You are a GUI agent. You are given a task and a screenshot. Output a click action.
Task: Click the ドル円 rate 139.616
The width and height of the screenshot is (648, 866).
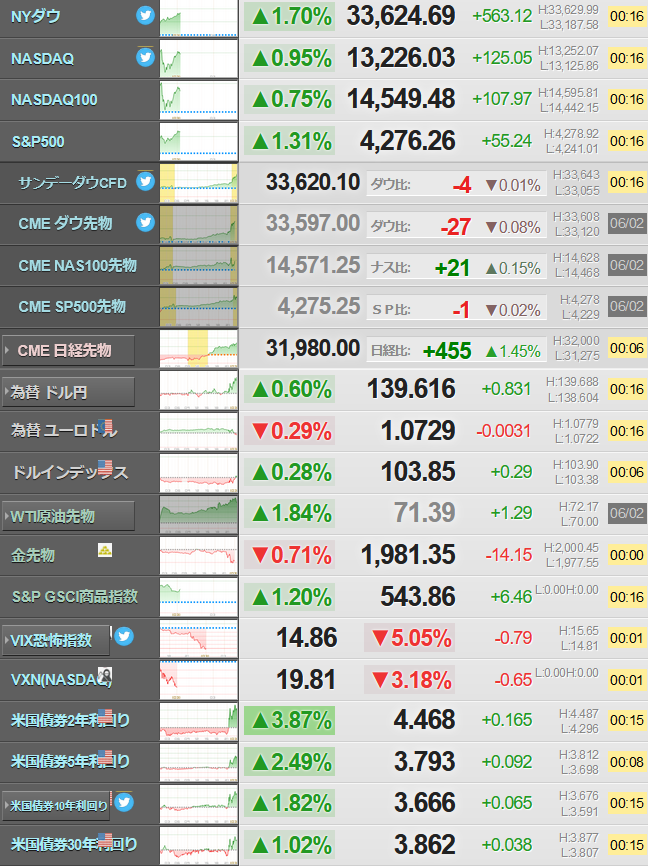pos(412,389)
